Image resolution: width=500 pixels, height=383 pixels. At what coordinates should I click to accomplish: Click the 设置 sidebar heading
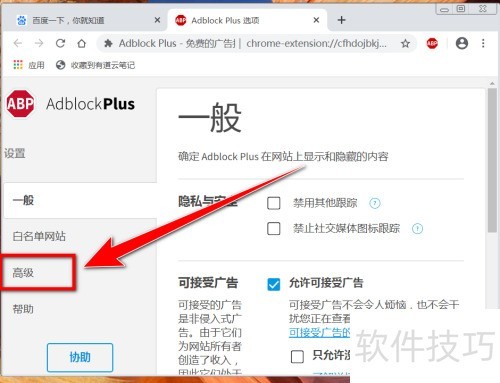point(15,153)
